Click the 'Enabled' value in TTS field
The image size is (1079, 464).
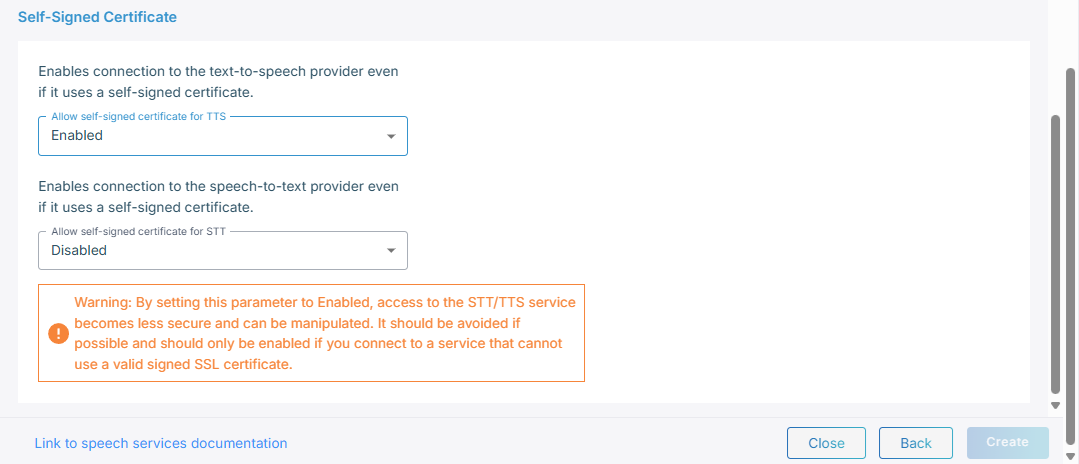[77, 135]
